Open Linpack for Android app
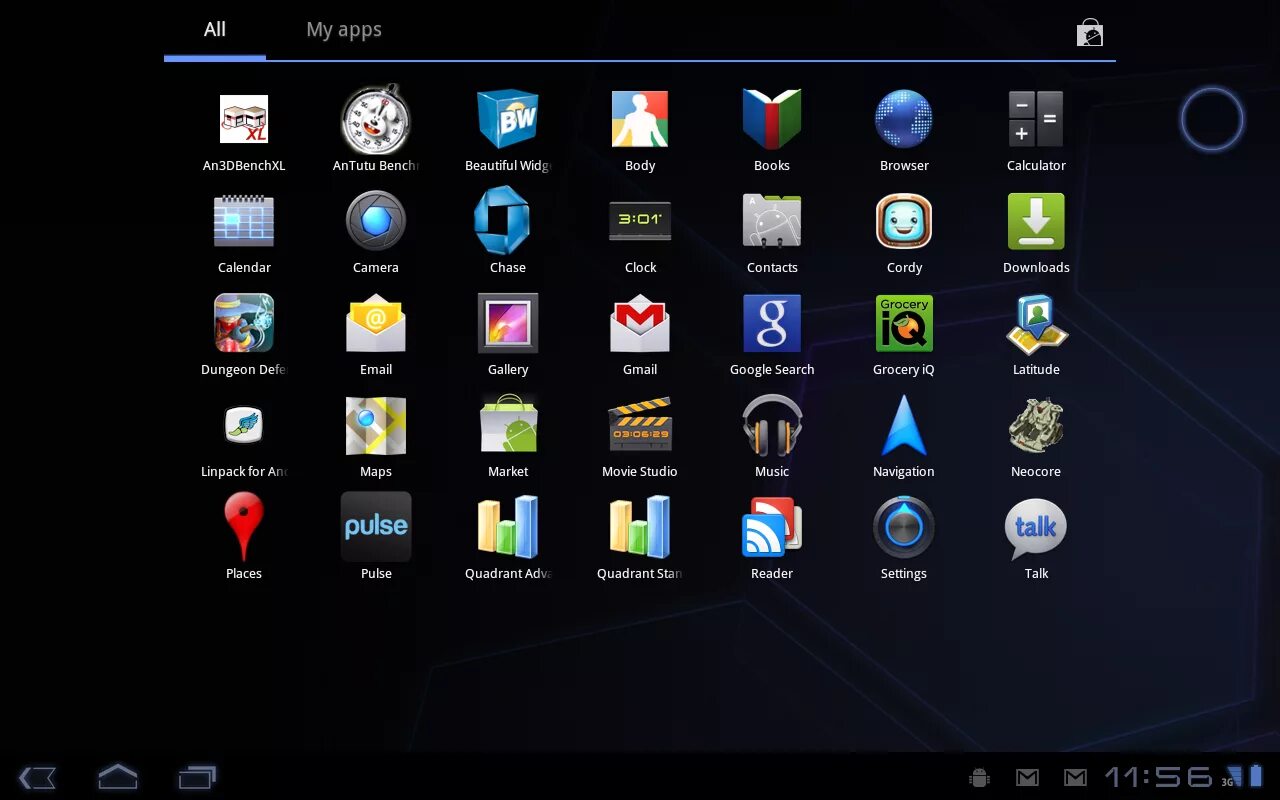1280x800 pixels. point(244,426)
